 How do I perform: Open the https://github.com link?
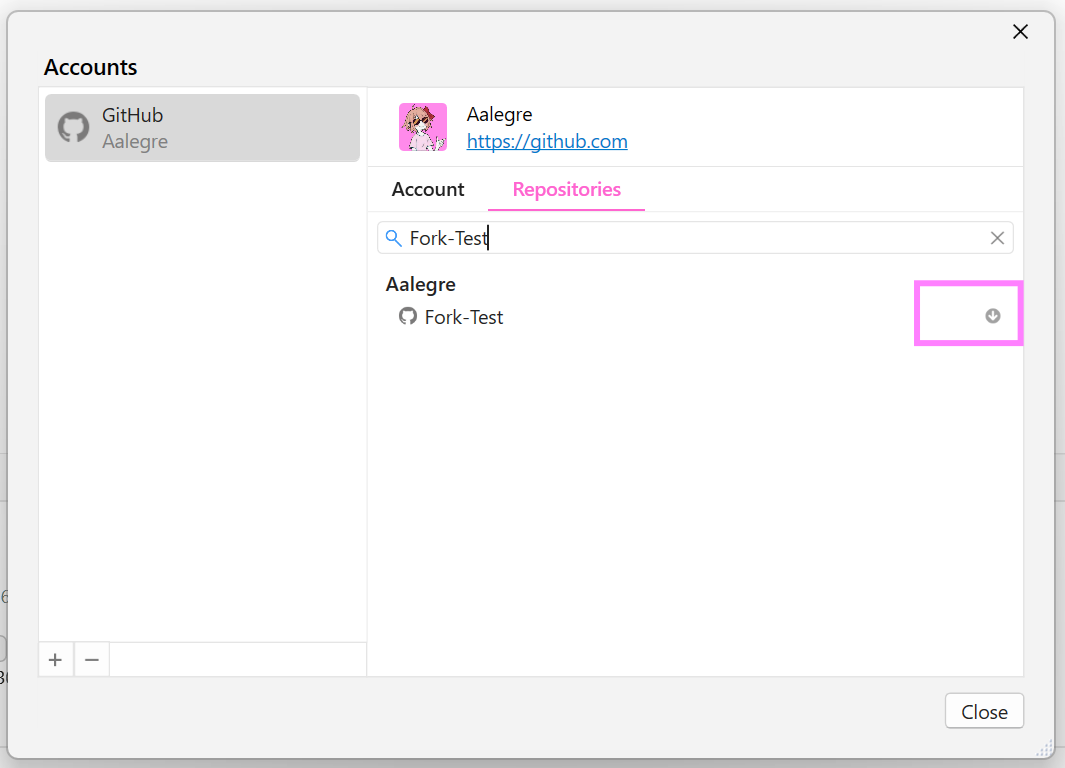(x=547, y=141)
